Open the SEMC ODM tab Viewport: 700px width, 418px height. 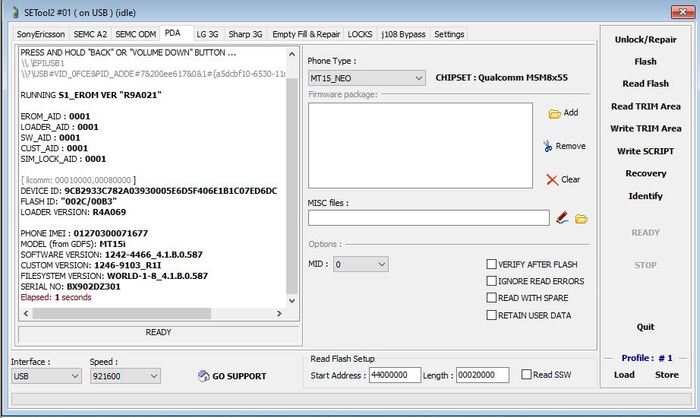(136, 34)
